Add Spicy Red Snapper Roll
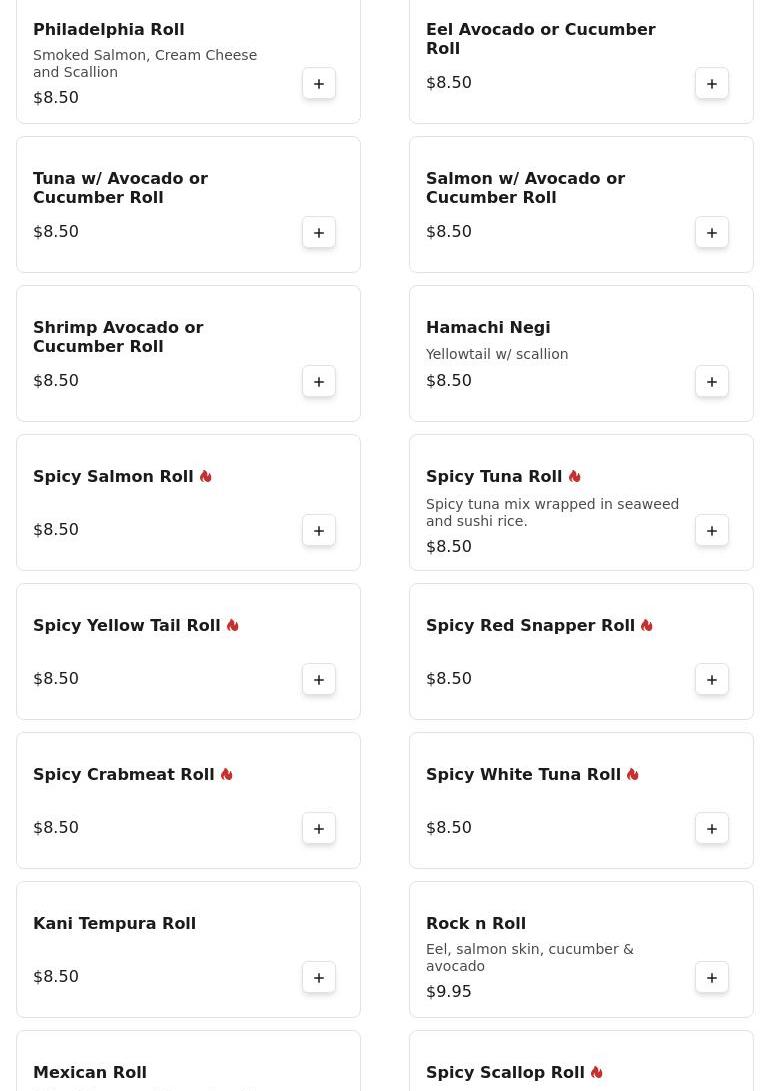 tap(712, 680)
